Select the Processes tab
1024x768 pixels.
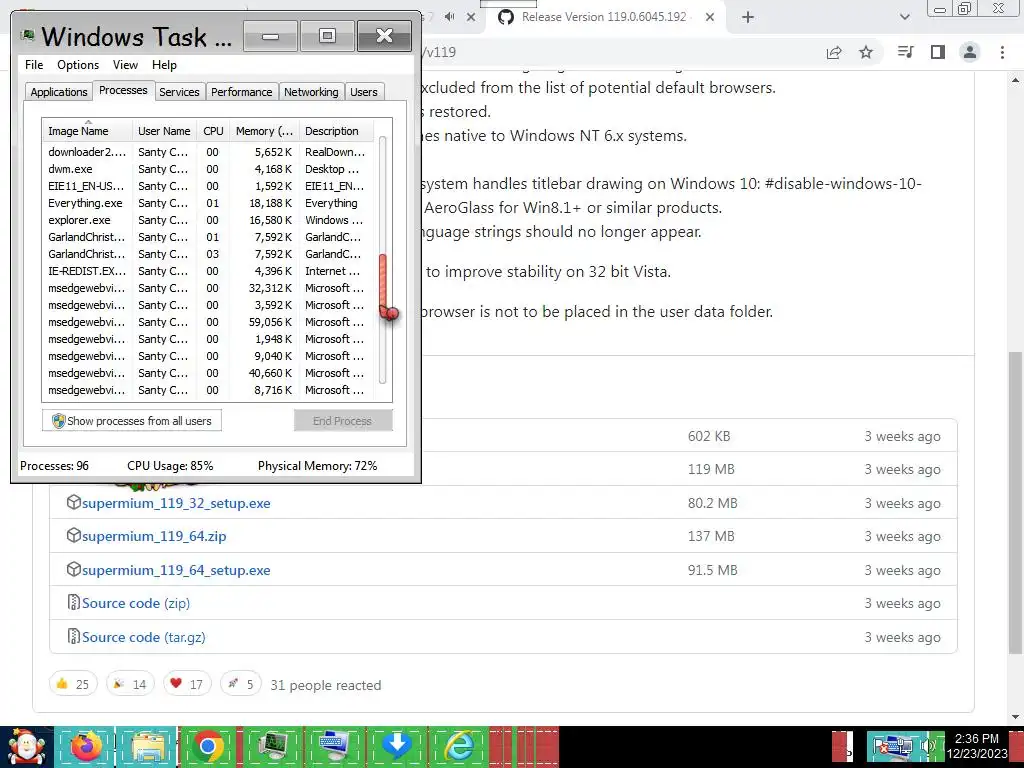click(123, 90)
